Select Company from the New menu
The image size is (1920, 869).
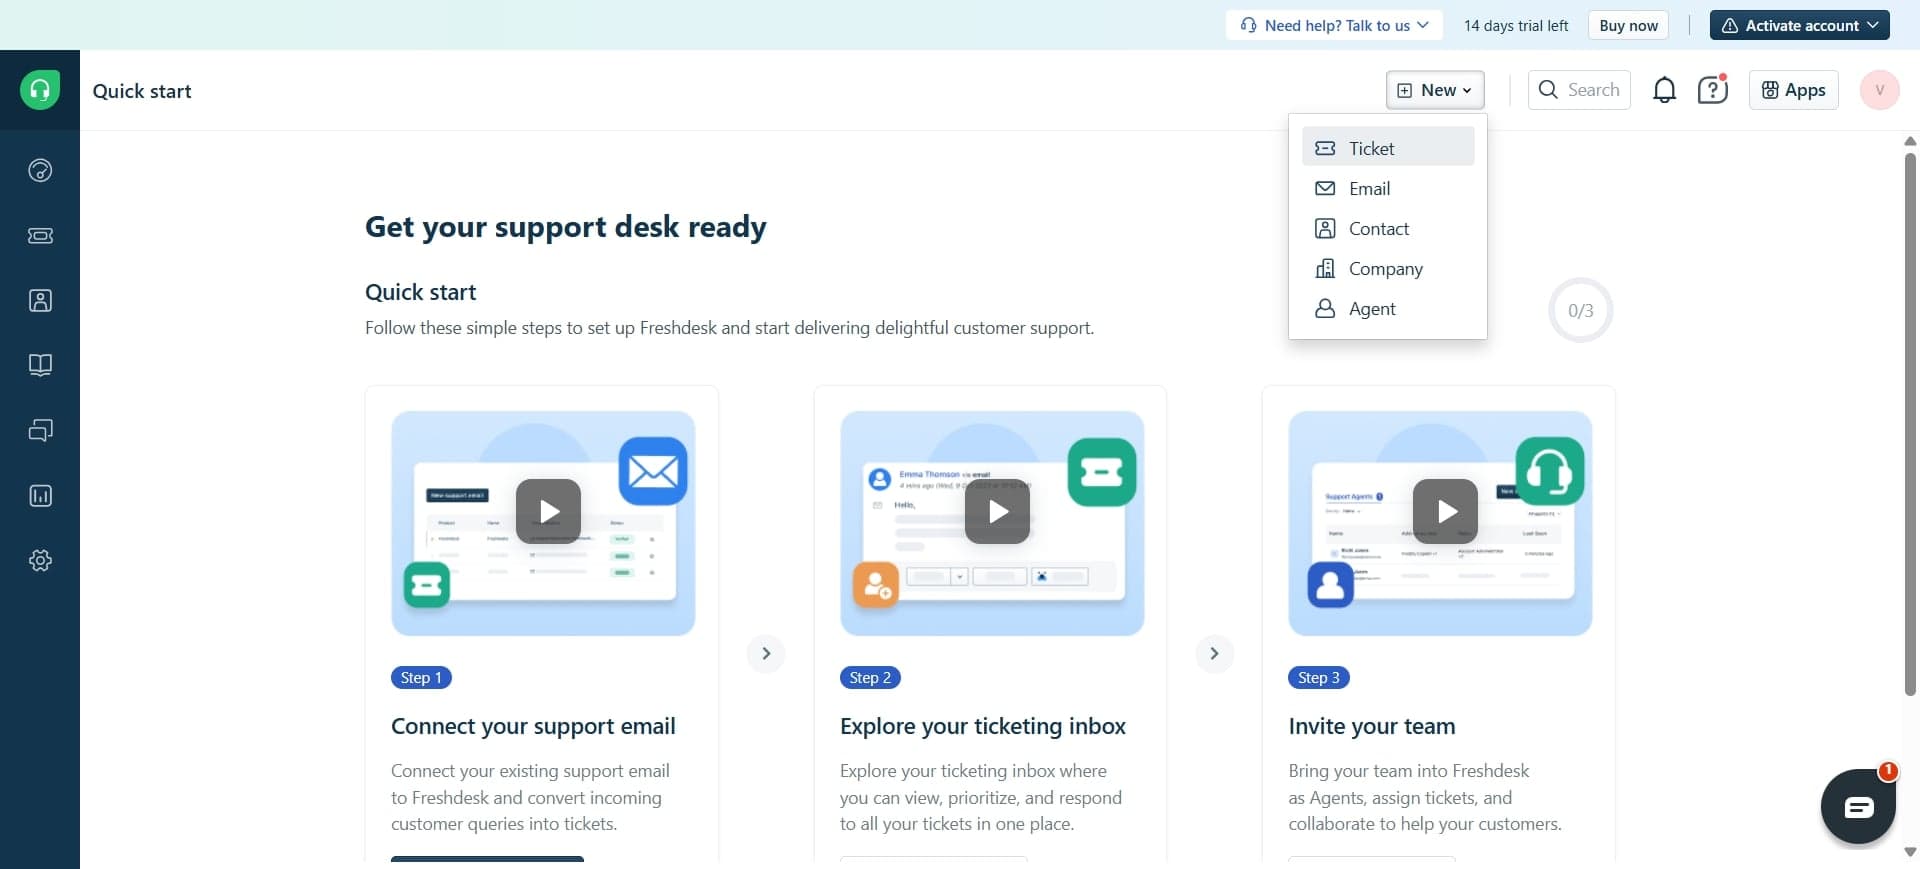(1385, 269)
